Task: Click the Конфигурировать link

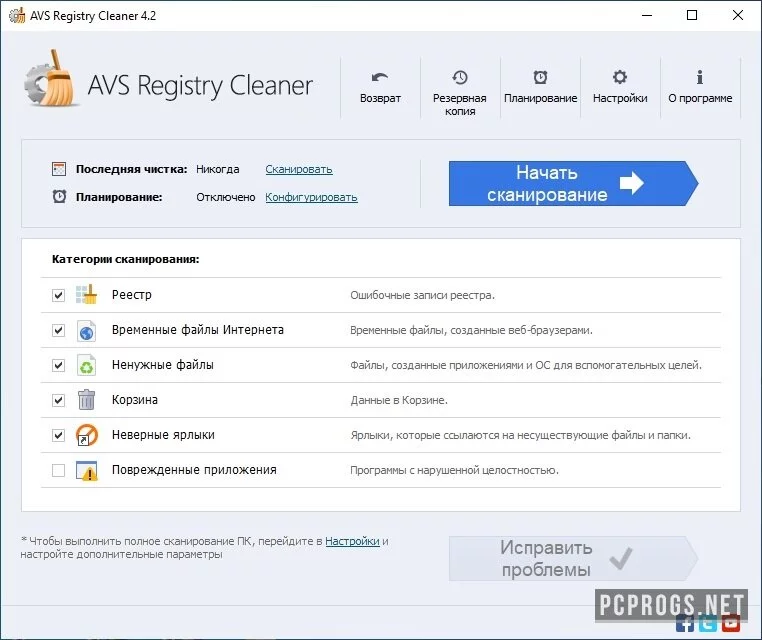Action: pyautogui.click(x=312, y=197)
